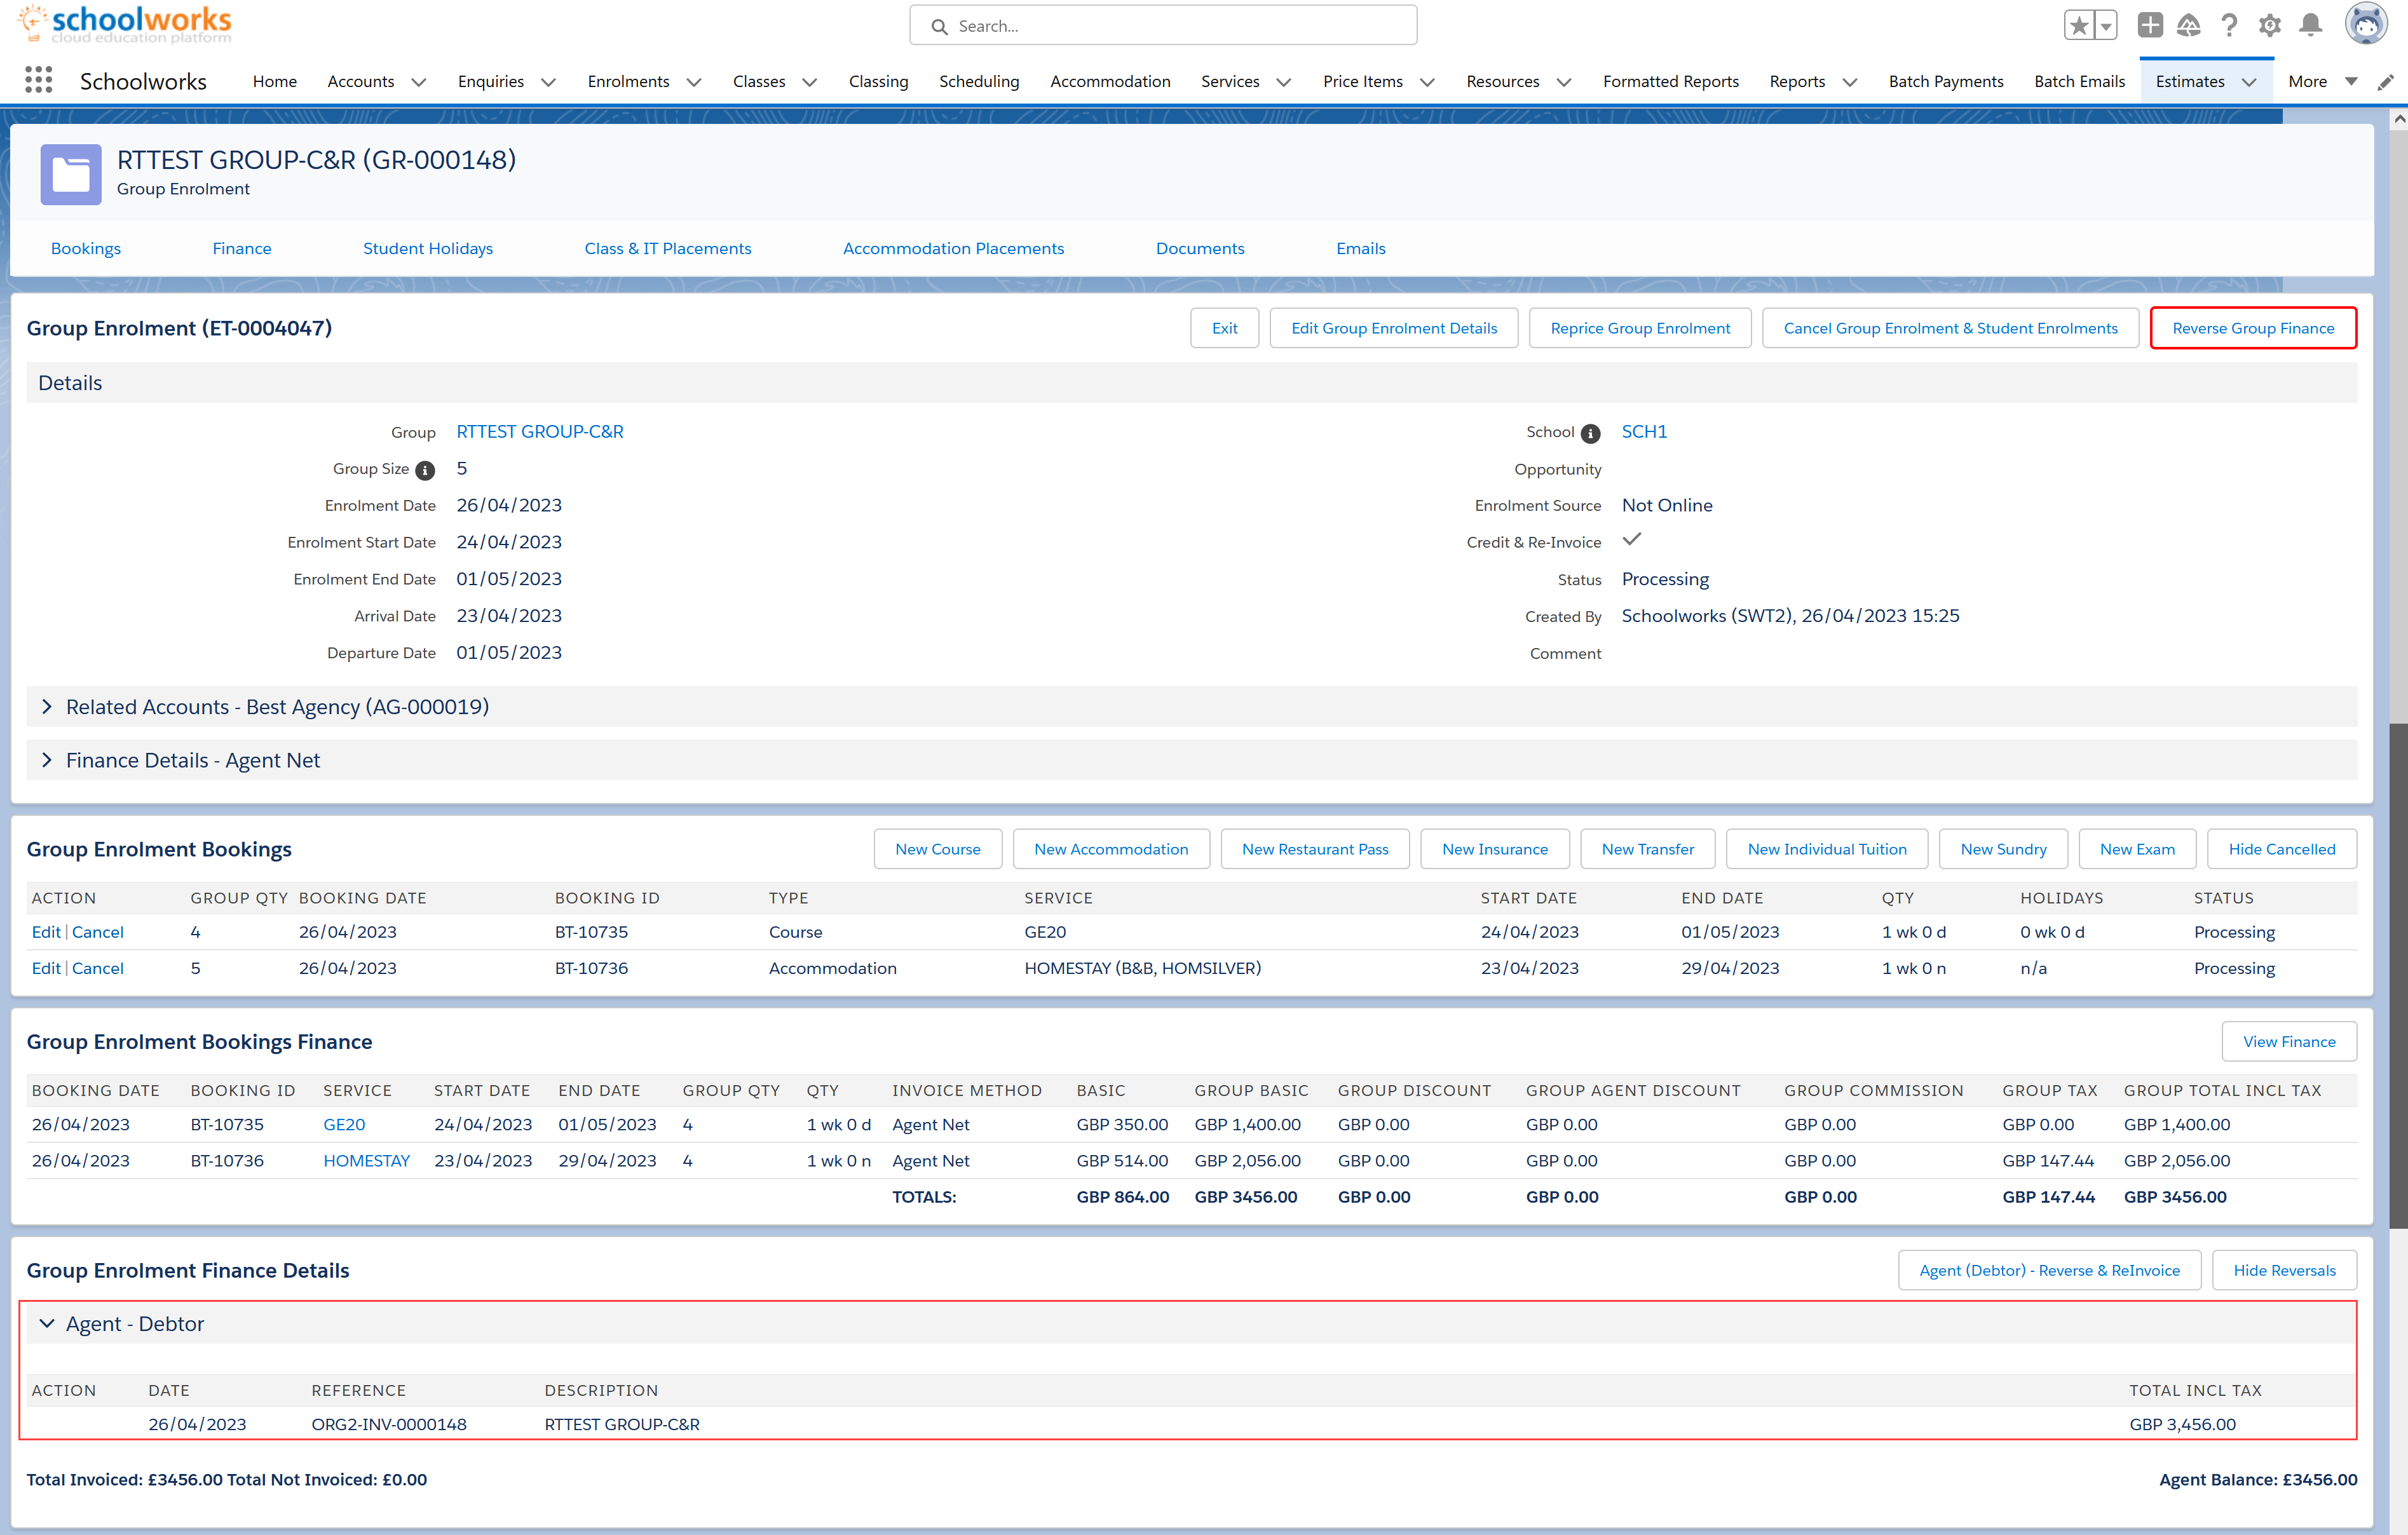Click Hide Cancelled bookings toggle button
This screenshot has height=1535, width=2408.
pyautogui.click(x=2281, y=849)
